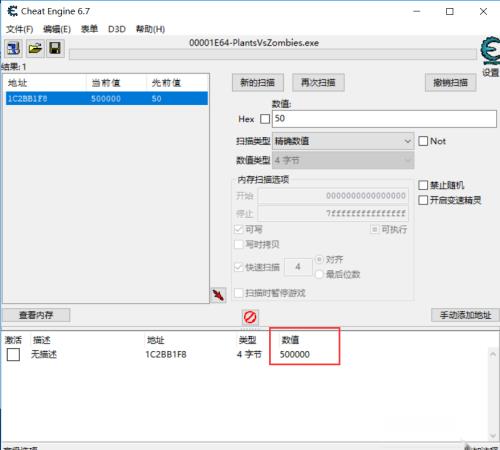Image resolution: width=500 pixels, height=450 pixels.
Task: Click the 500000 value in address list
Action: pos(295,354)
